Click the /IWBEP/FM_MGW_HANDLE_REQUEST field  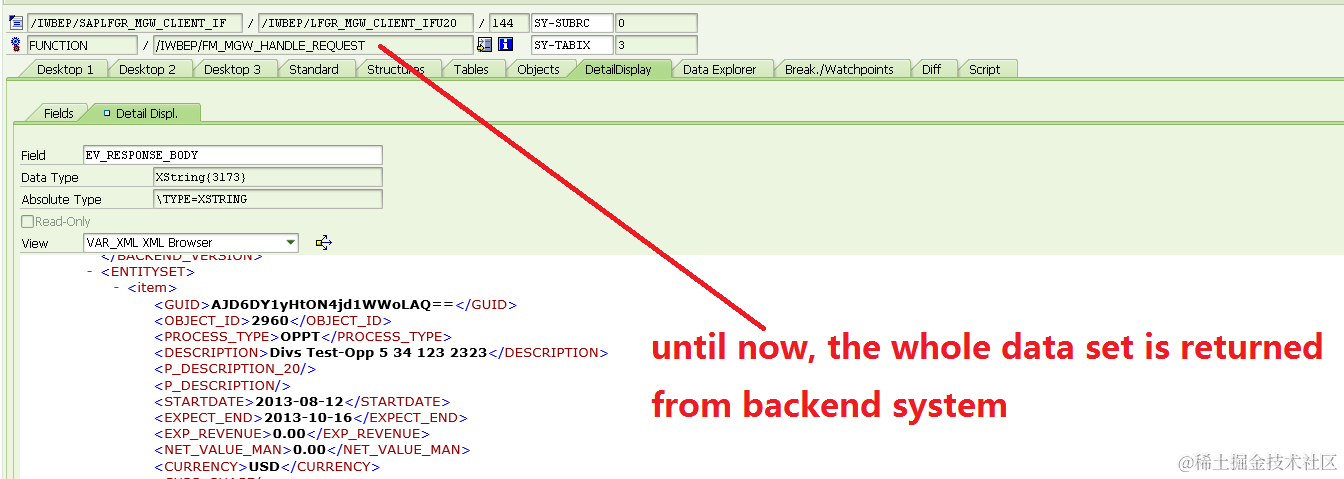point(313,45)
